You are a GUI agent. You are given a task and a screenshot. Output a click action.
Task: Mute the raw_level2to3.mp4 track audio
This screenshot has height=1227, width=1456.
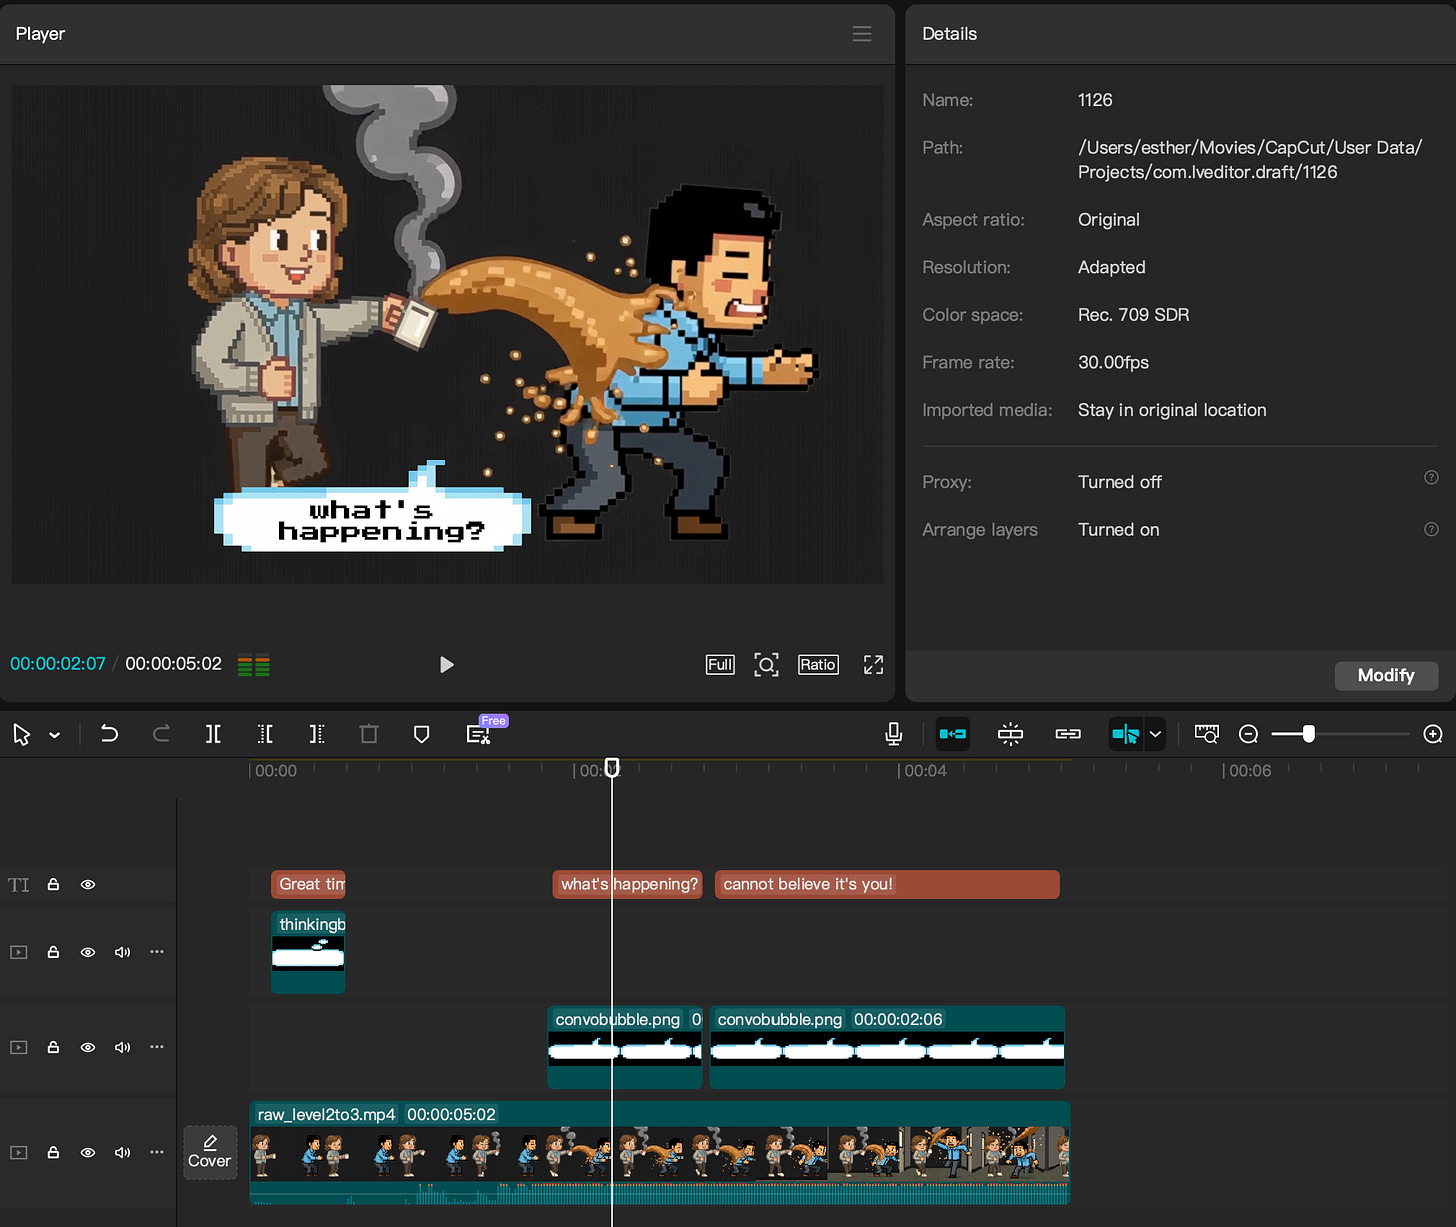click(122, 1153)
